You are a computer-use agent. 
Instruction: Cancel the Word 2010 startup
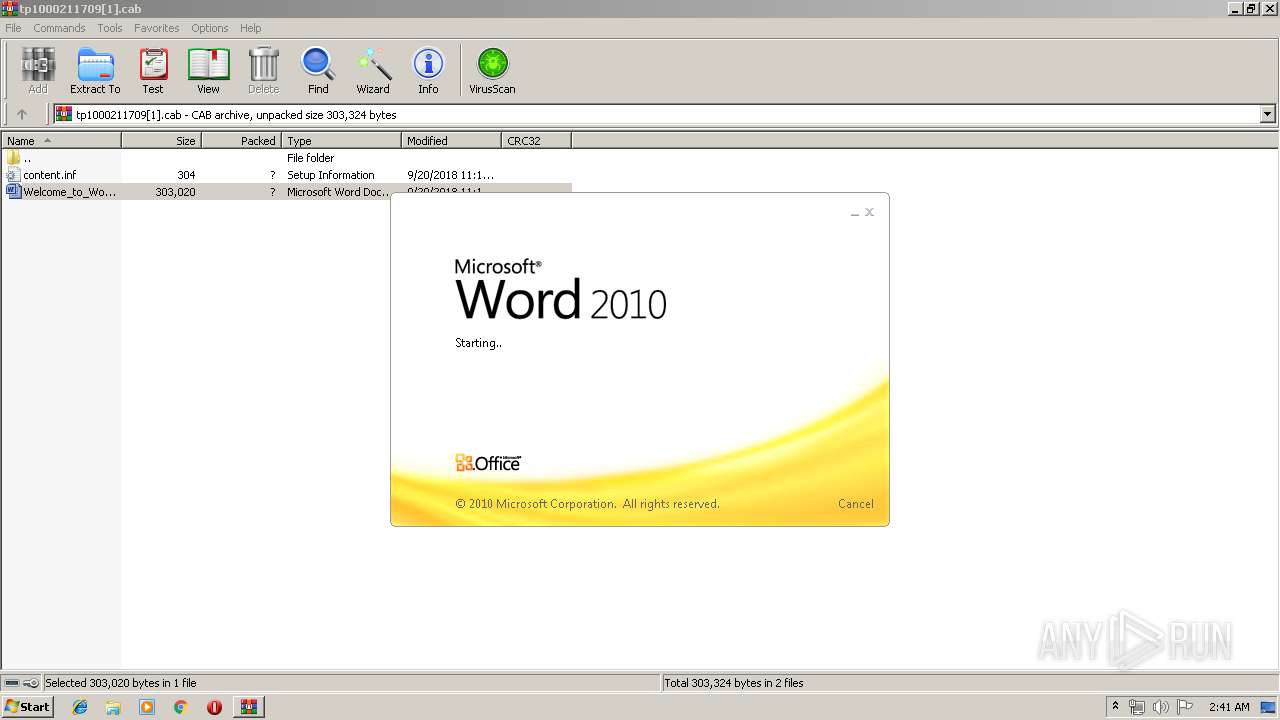point(855,504)
